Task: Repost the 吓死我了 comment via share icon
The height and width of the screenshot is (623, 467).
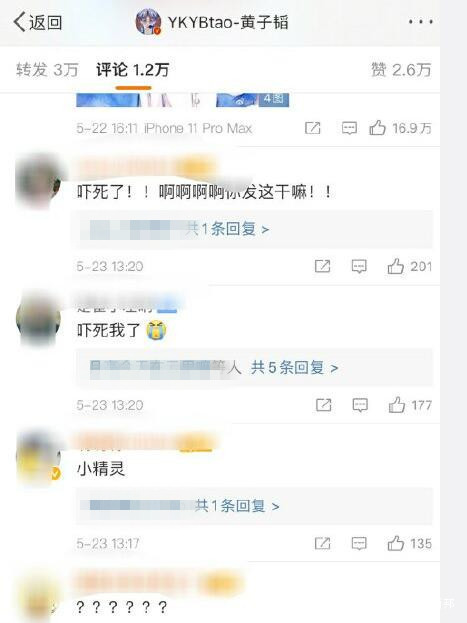Action: pos(323,405)
